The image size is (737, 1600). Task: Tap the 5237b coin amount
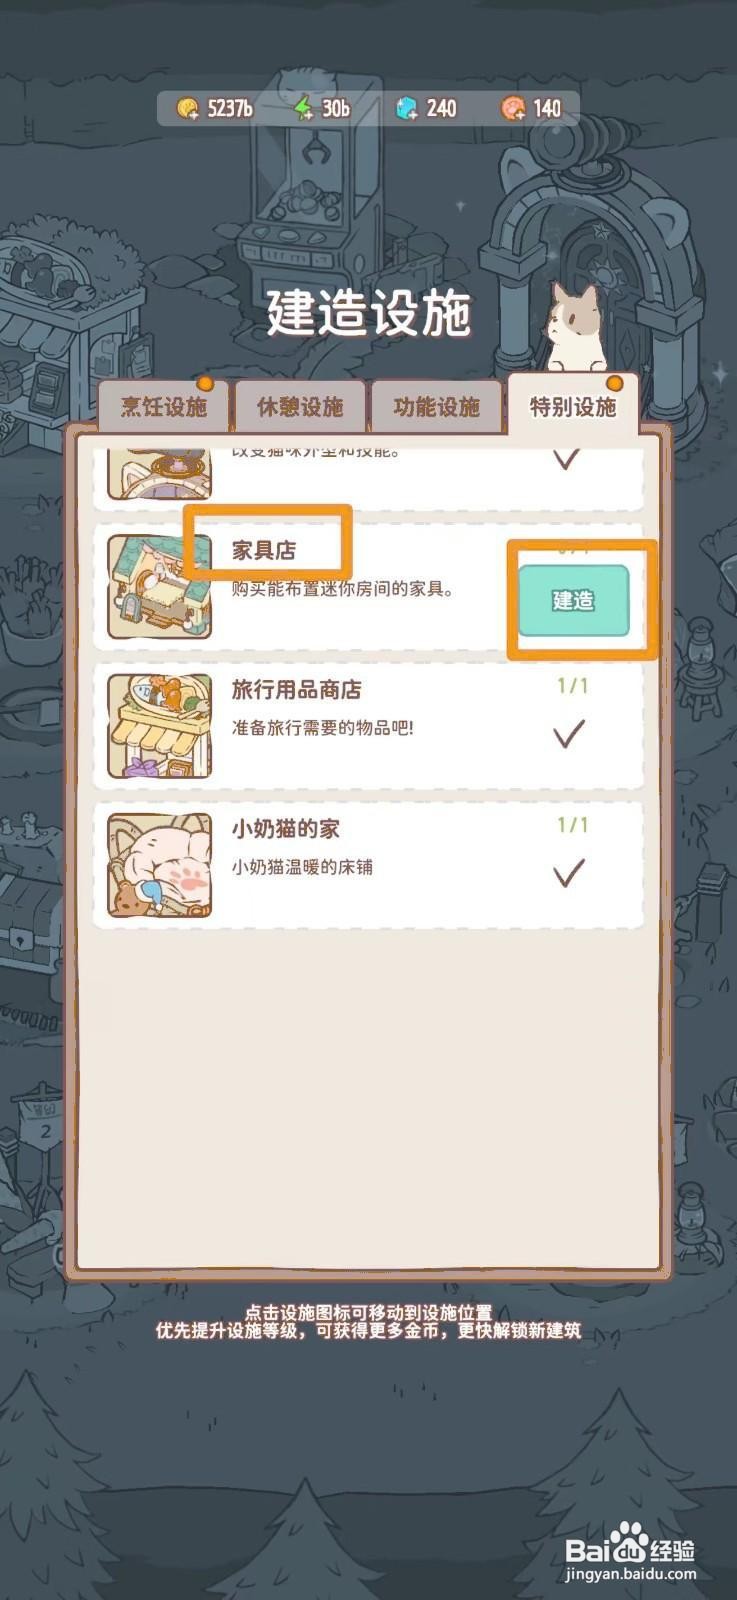(x=230, y=108)
